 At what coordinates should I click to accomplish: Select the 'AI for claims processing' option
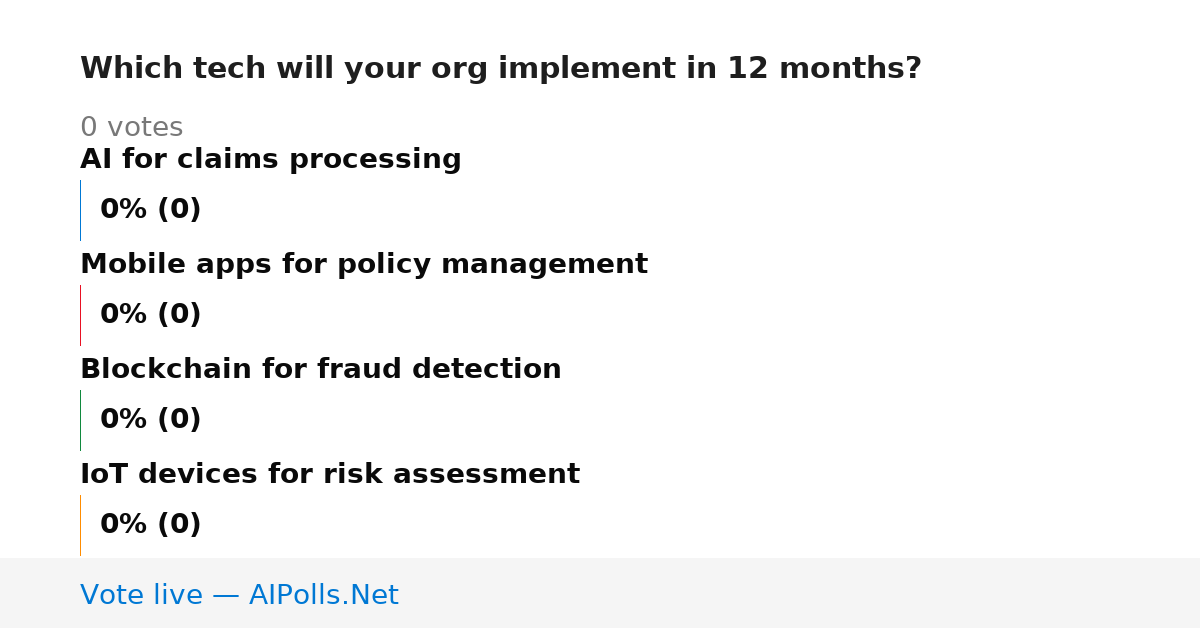271,160
